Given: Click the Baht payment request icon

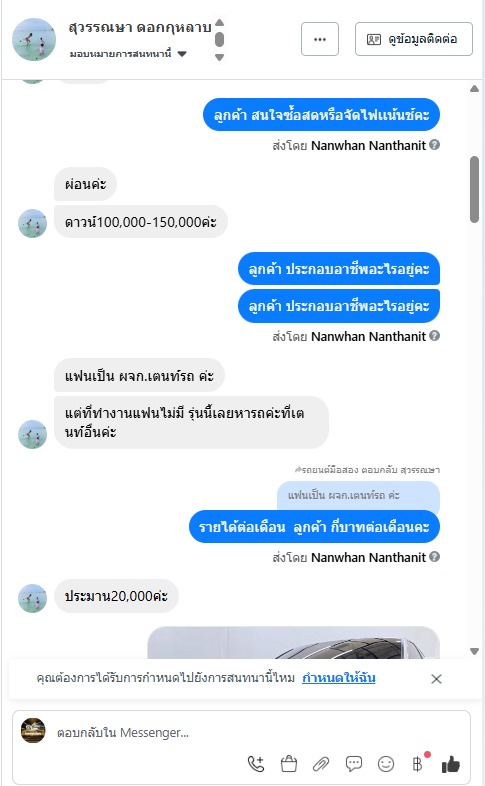Looking at the screenshot, I should pyautogui.click(x=418, y=763).
